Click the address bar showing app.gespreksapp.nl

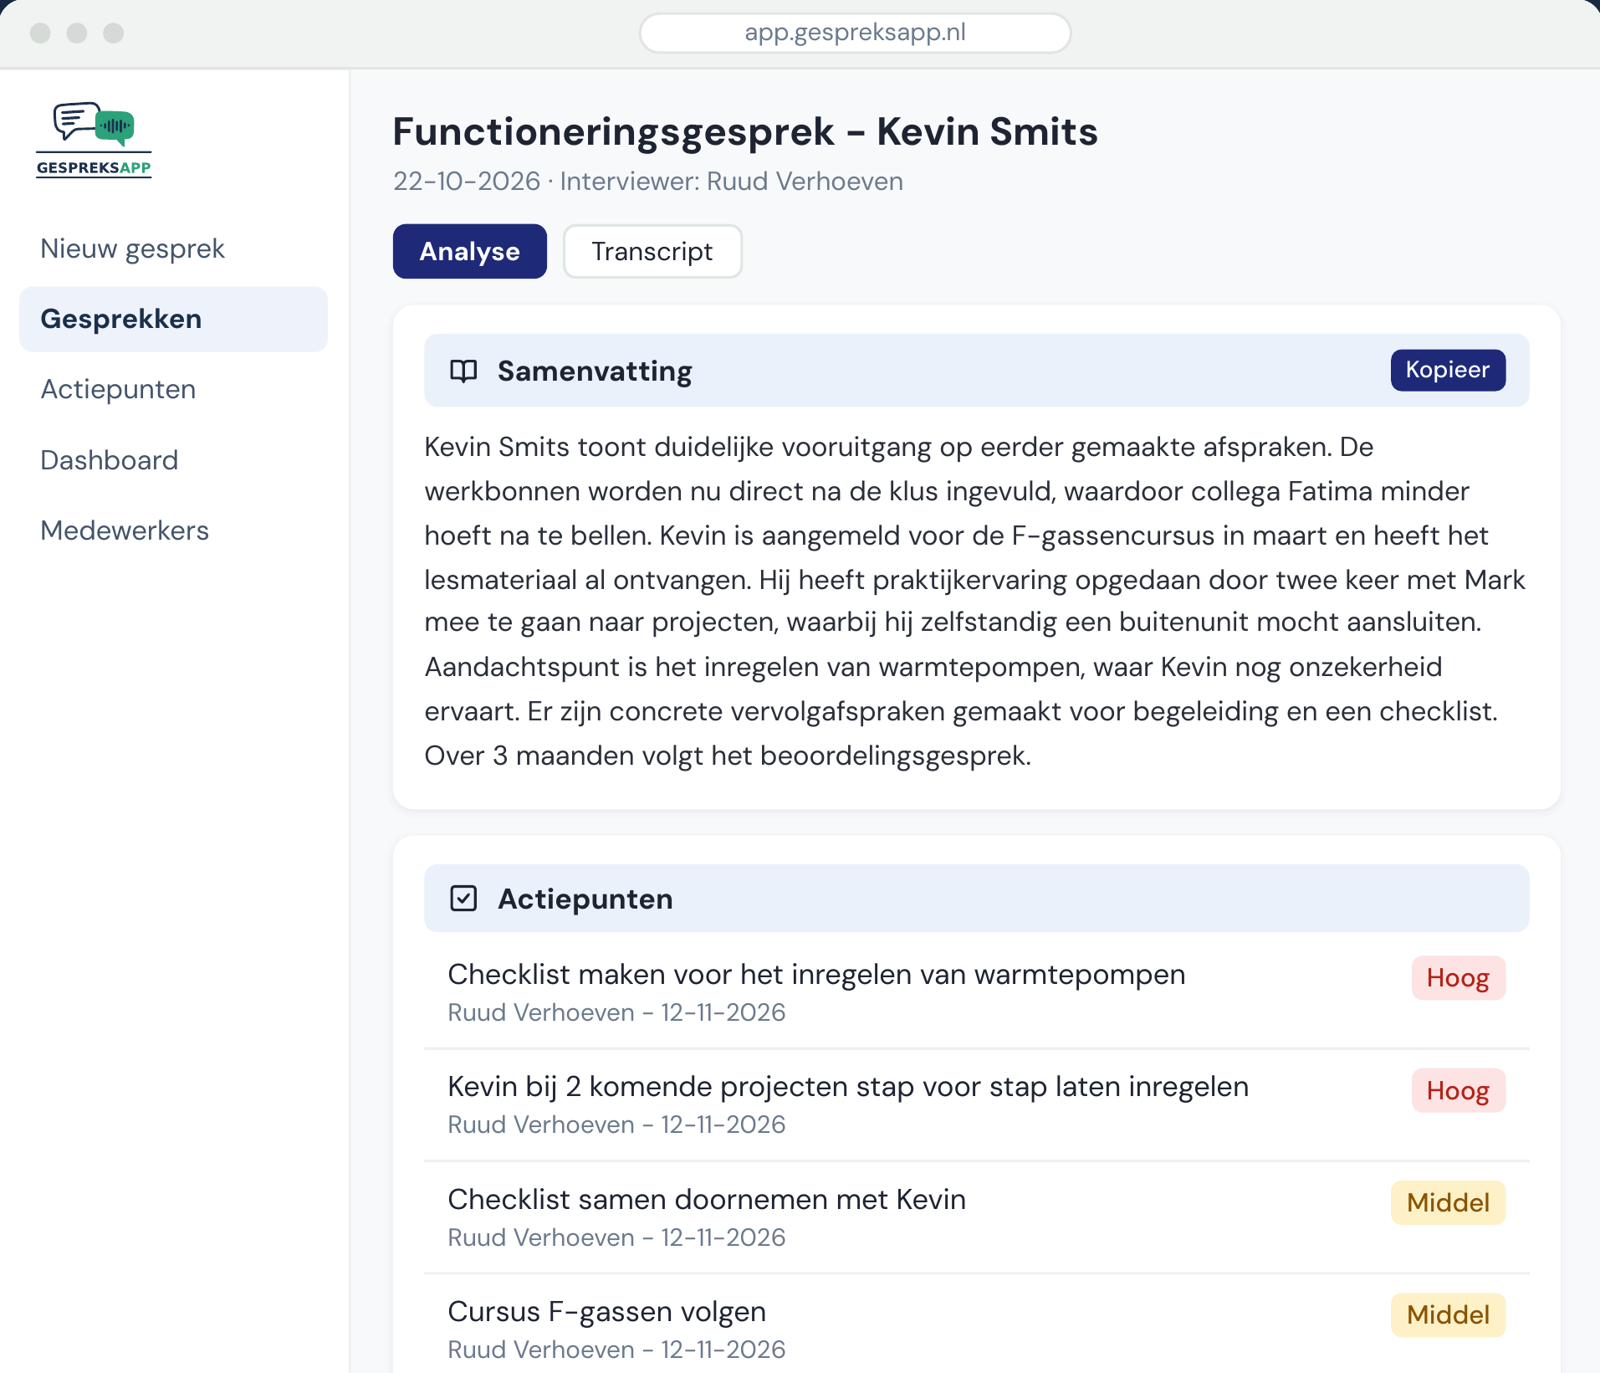(855, 33)
